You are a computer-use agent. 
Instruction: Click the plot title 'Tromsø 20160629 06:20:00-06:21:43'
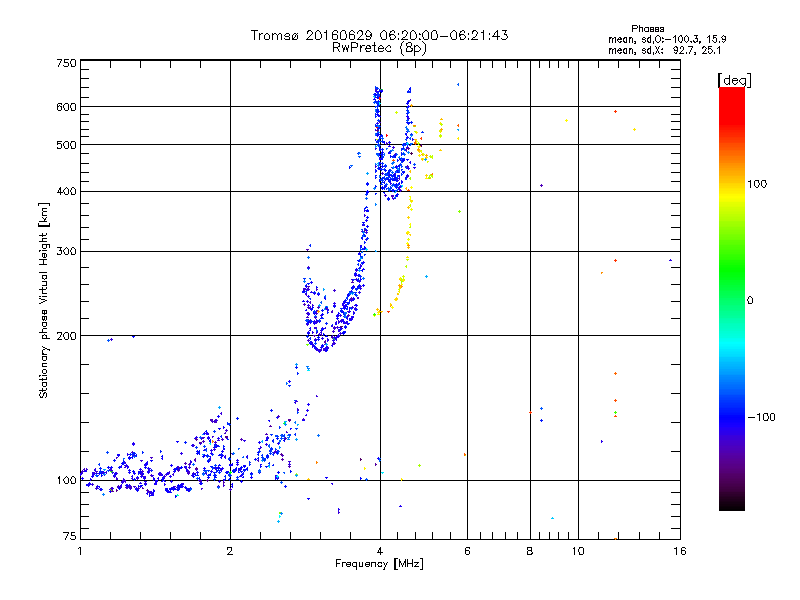(379, 35)
